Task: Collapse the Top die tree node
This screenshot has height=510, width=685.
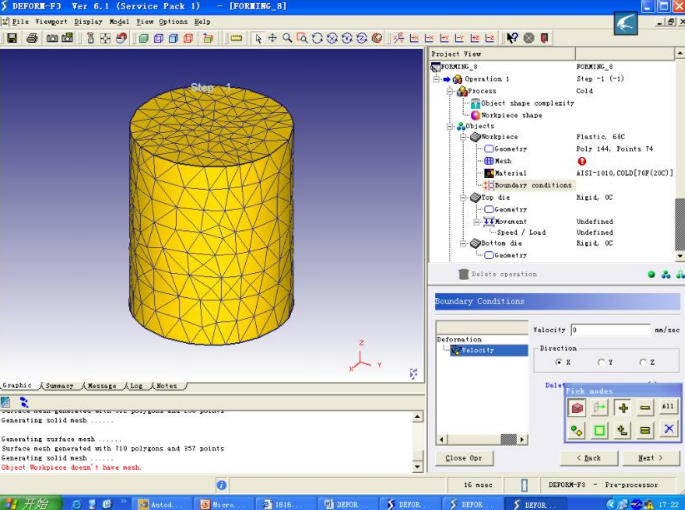Action: pos(463,198)
